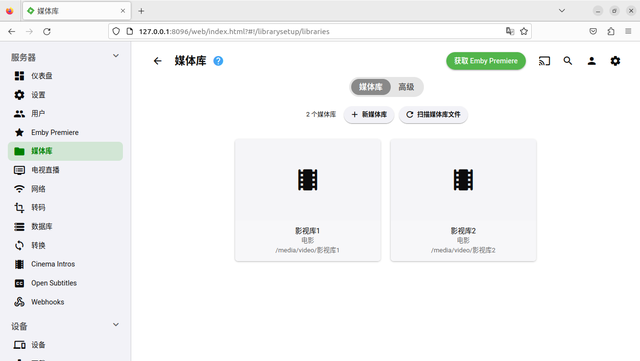Click the 2 个媒体库 count text
640x361 pixels.
pyautogui.click(x=321, y=115)
